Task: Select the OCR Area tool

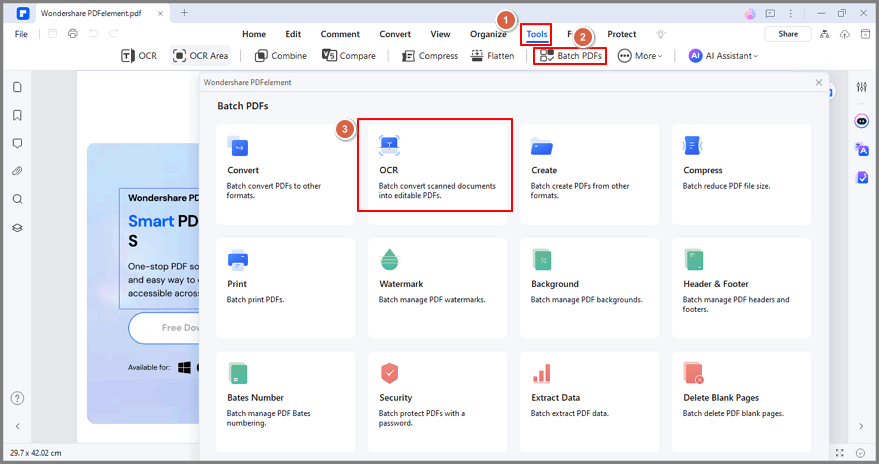Action: 200,55
